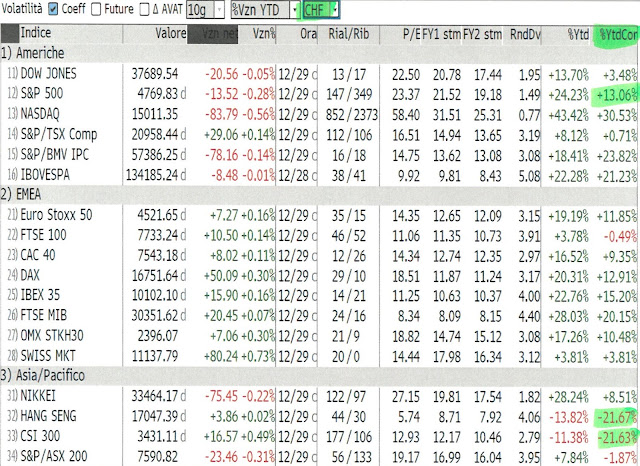This screenshot has width=640, height=466.
Task: Click HANG SENG %YtdCor value -21.67%
Action: [616, 417]
